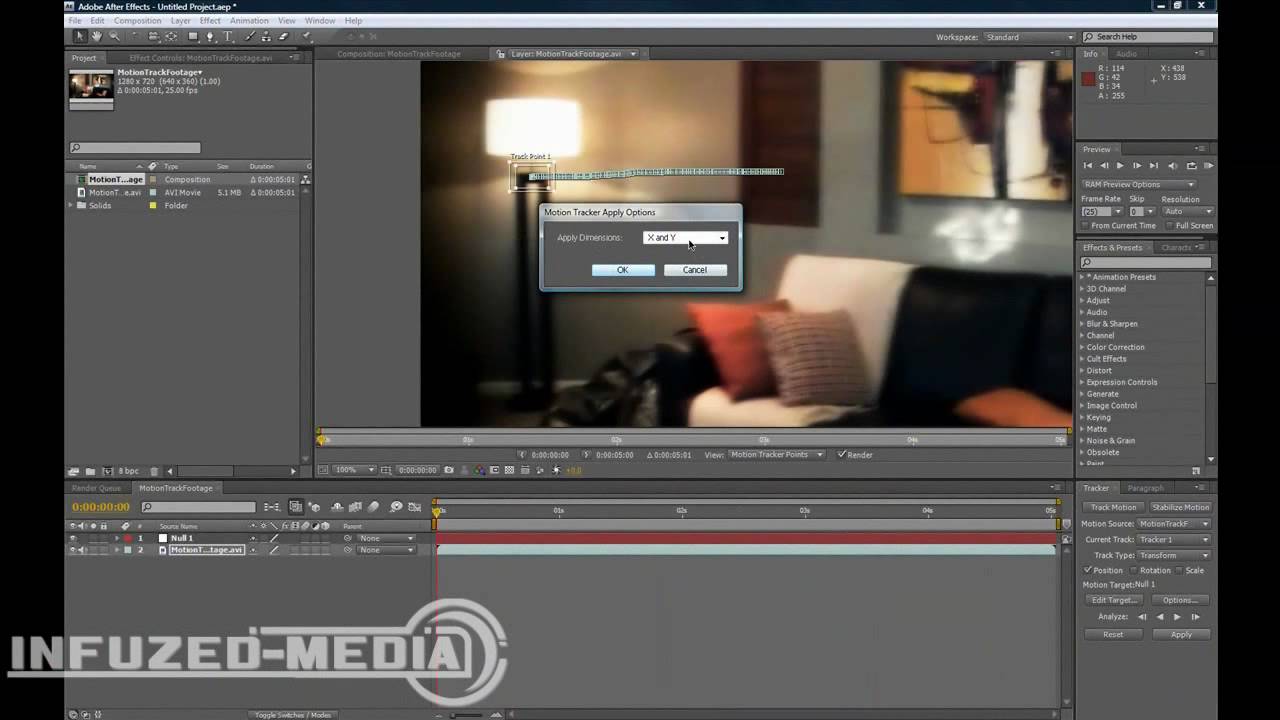Select the Hand tool
Image resolution: width=1280 pixels, height=720 pixels.
click(x=96, y=36)
